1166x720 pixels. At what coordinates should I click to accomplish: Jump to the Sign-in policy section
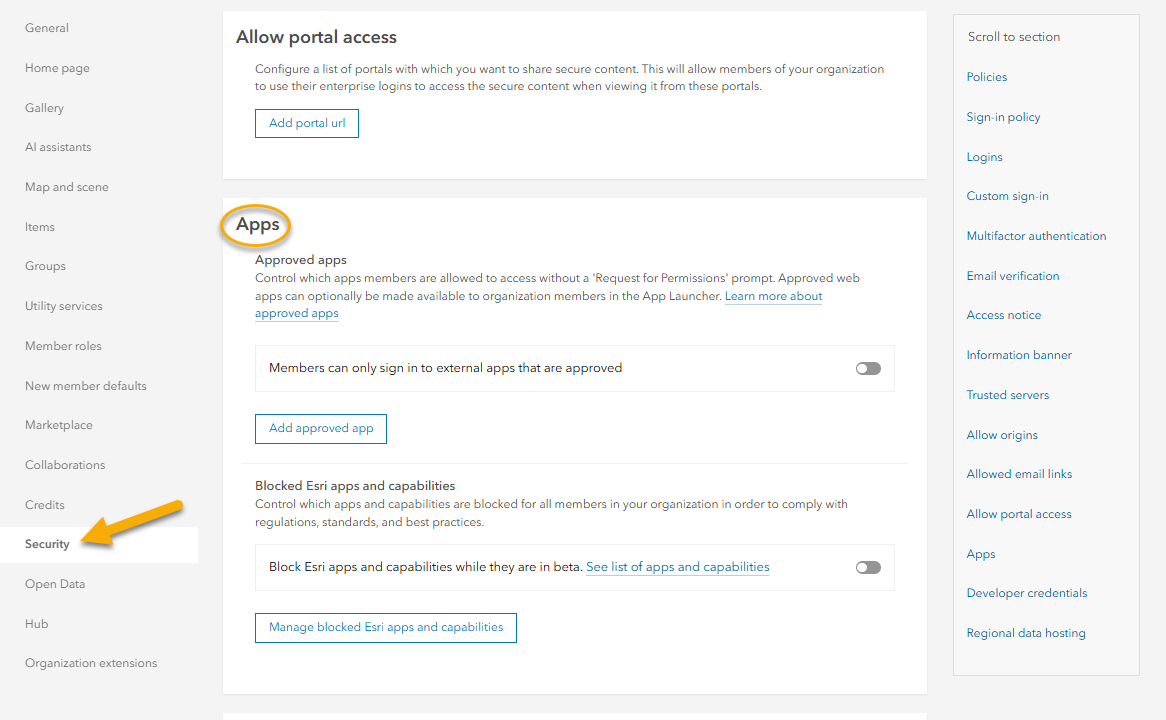point(1003,117)
